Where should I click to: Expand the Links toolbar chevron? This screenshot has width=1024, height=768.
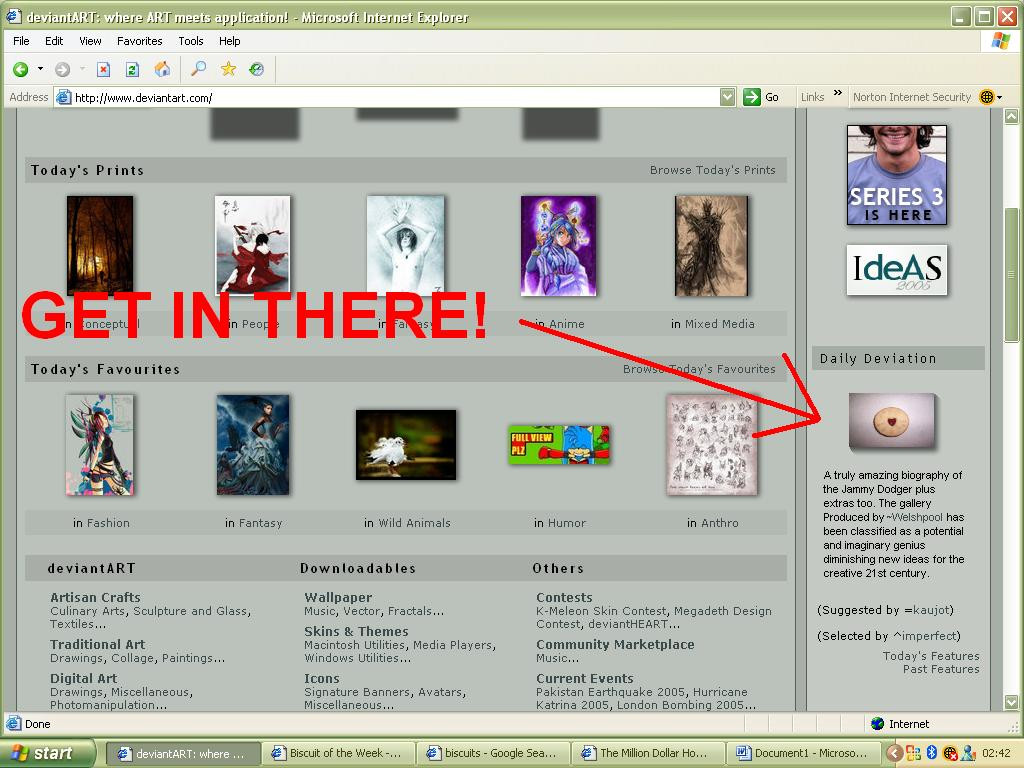tap(837, 93)
